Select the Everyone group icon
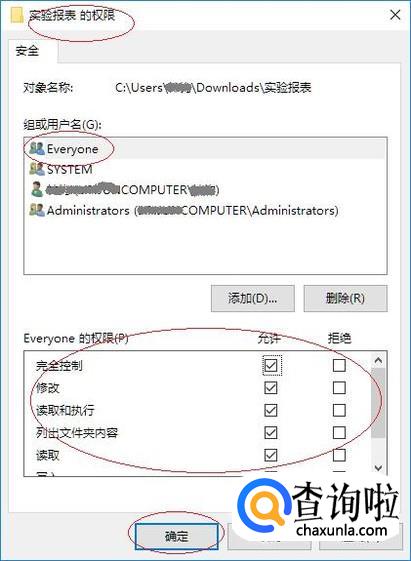The width and height of the screenshot is (411, 561). (x=37, y=148)
